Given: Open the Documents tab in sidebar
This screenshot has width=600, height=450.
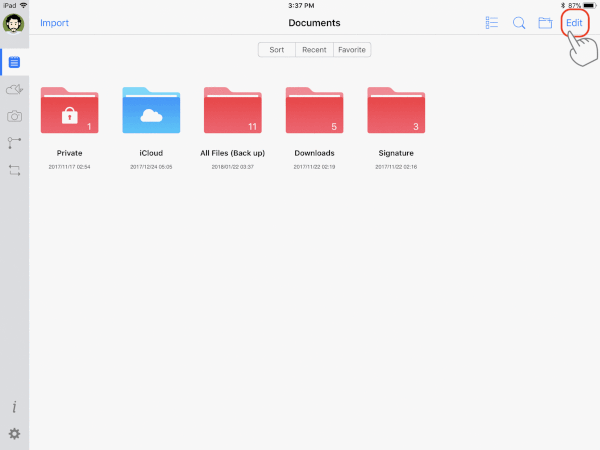Looking at the screenshot, I should pos(14,62).
